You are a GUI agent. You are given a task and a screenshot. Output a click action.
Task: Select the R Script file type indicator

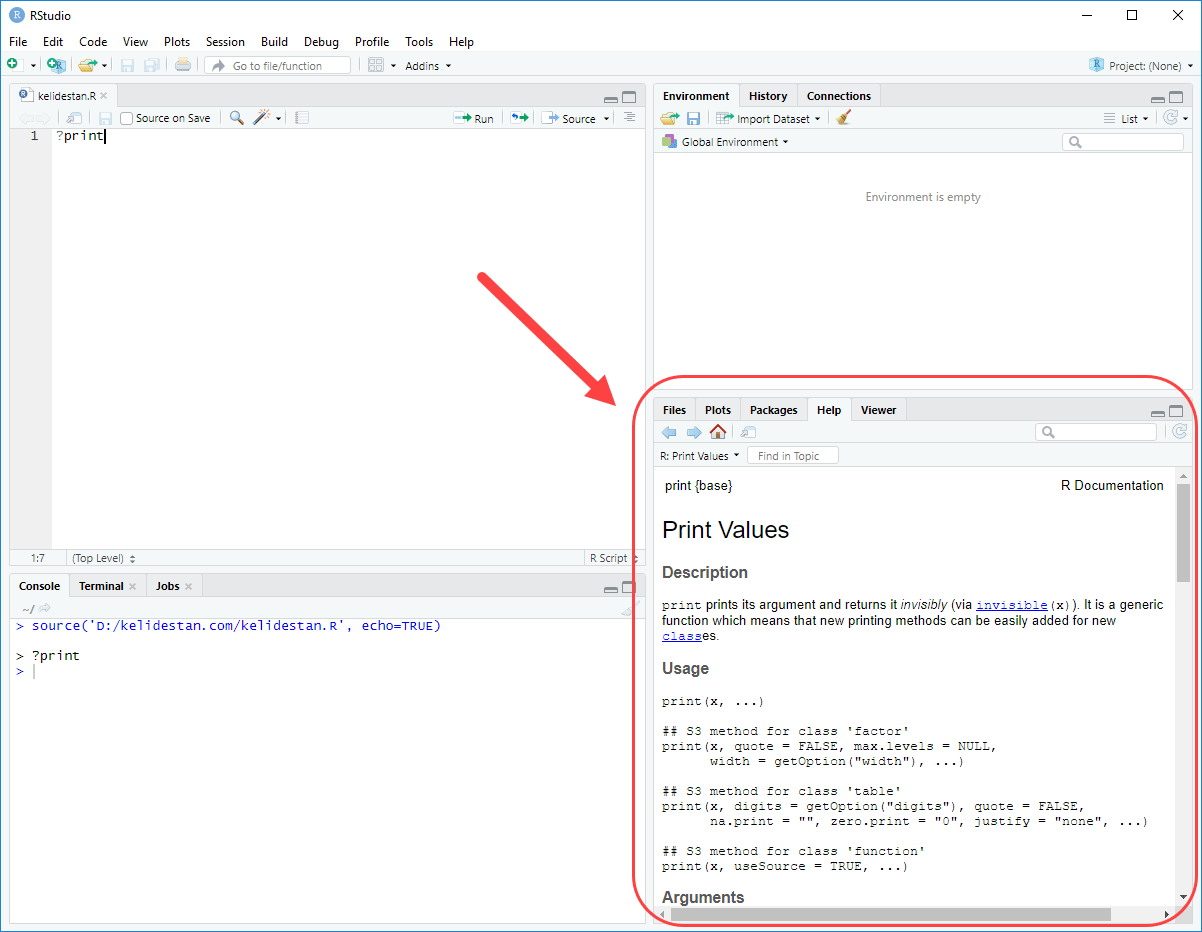(613, 558)
